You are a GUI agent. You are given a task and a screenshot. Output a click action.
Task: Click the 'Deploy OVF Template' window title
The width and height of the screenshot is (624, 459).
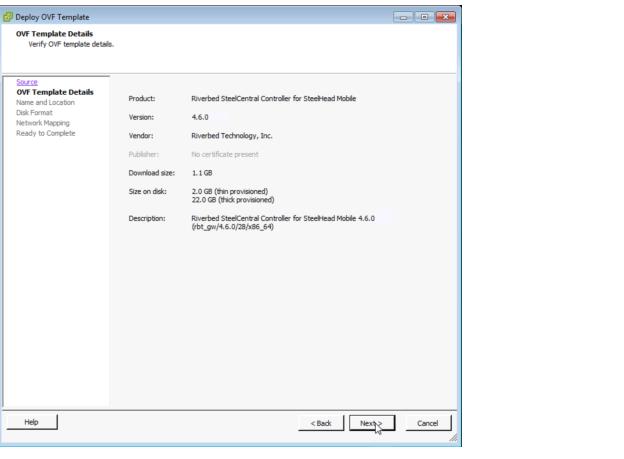point(53,17)
